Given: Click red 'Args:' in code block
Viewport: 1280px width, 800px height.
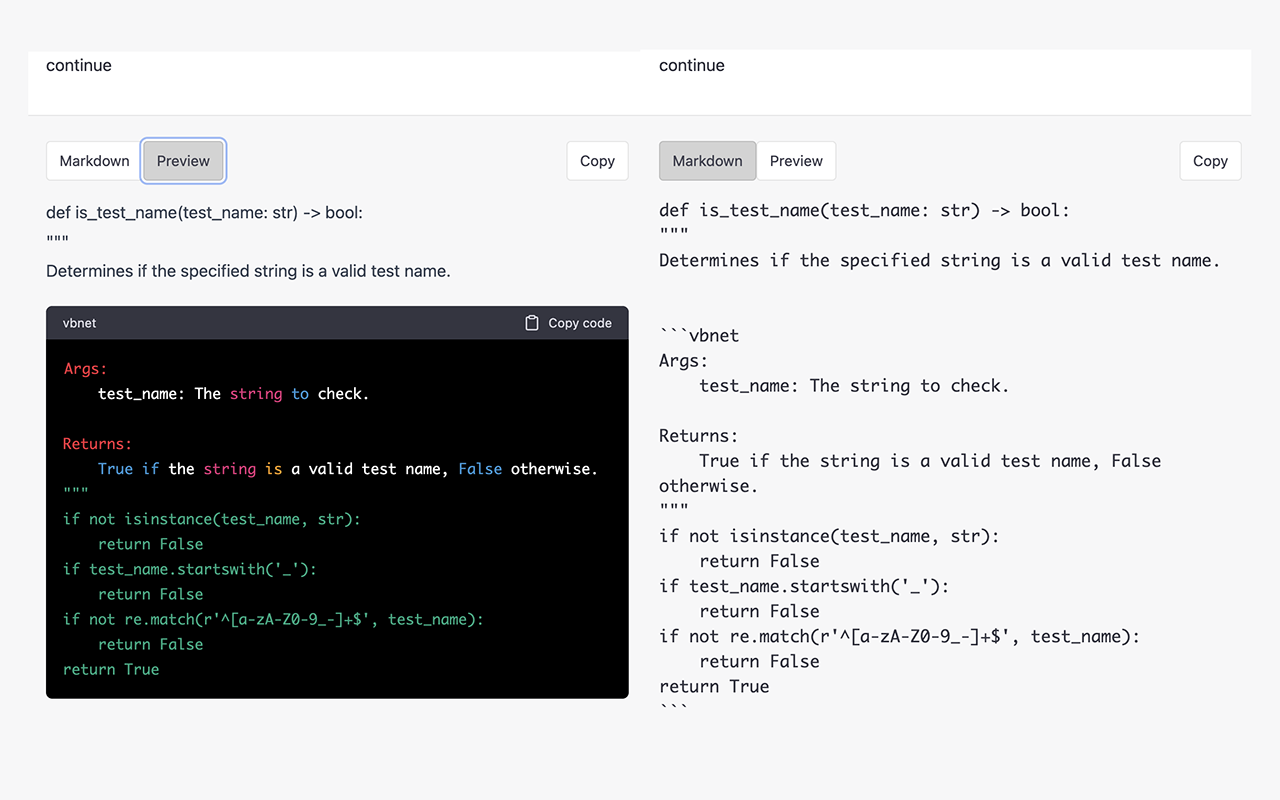Looking at the screenshot, I should [85, 369].
